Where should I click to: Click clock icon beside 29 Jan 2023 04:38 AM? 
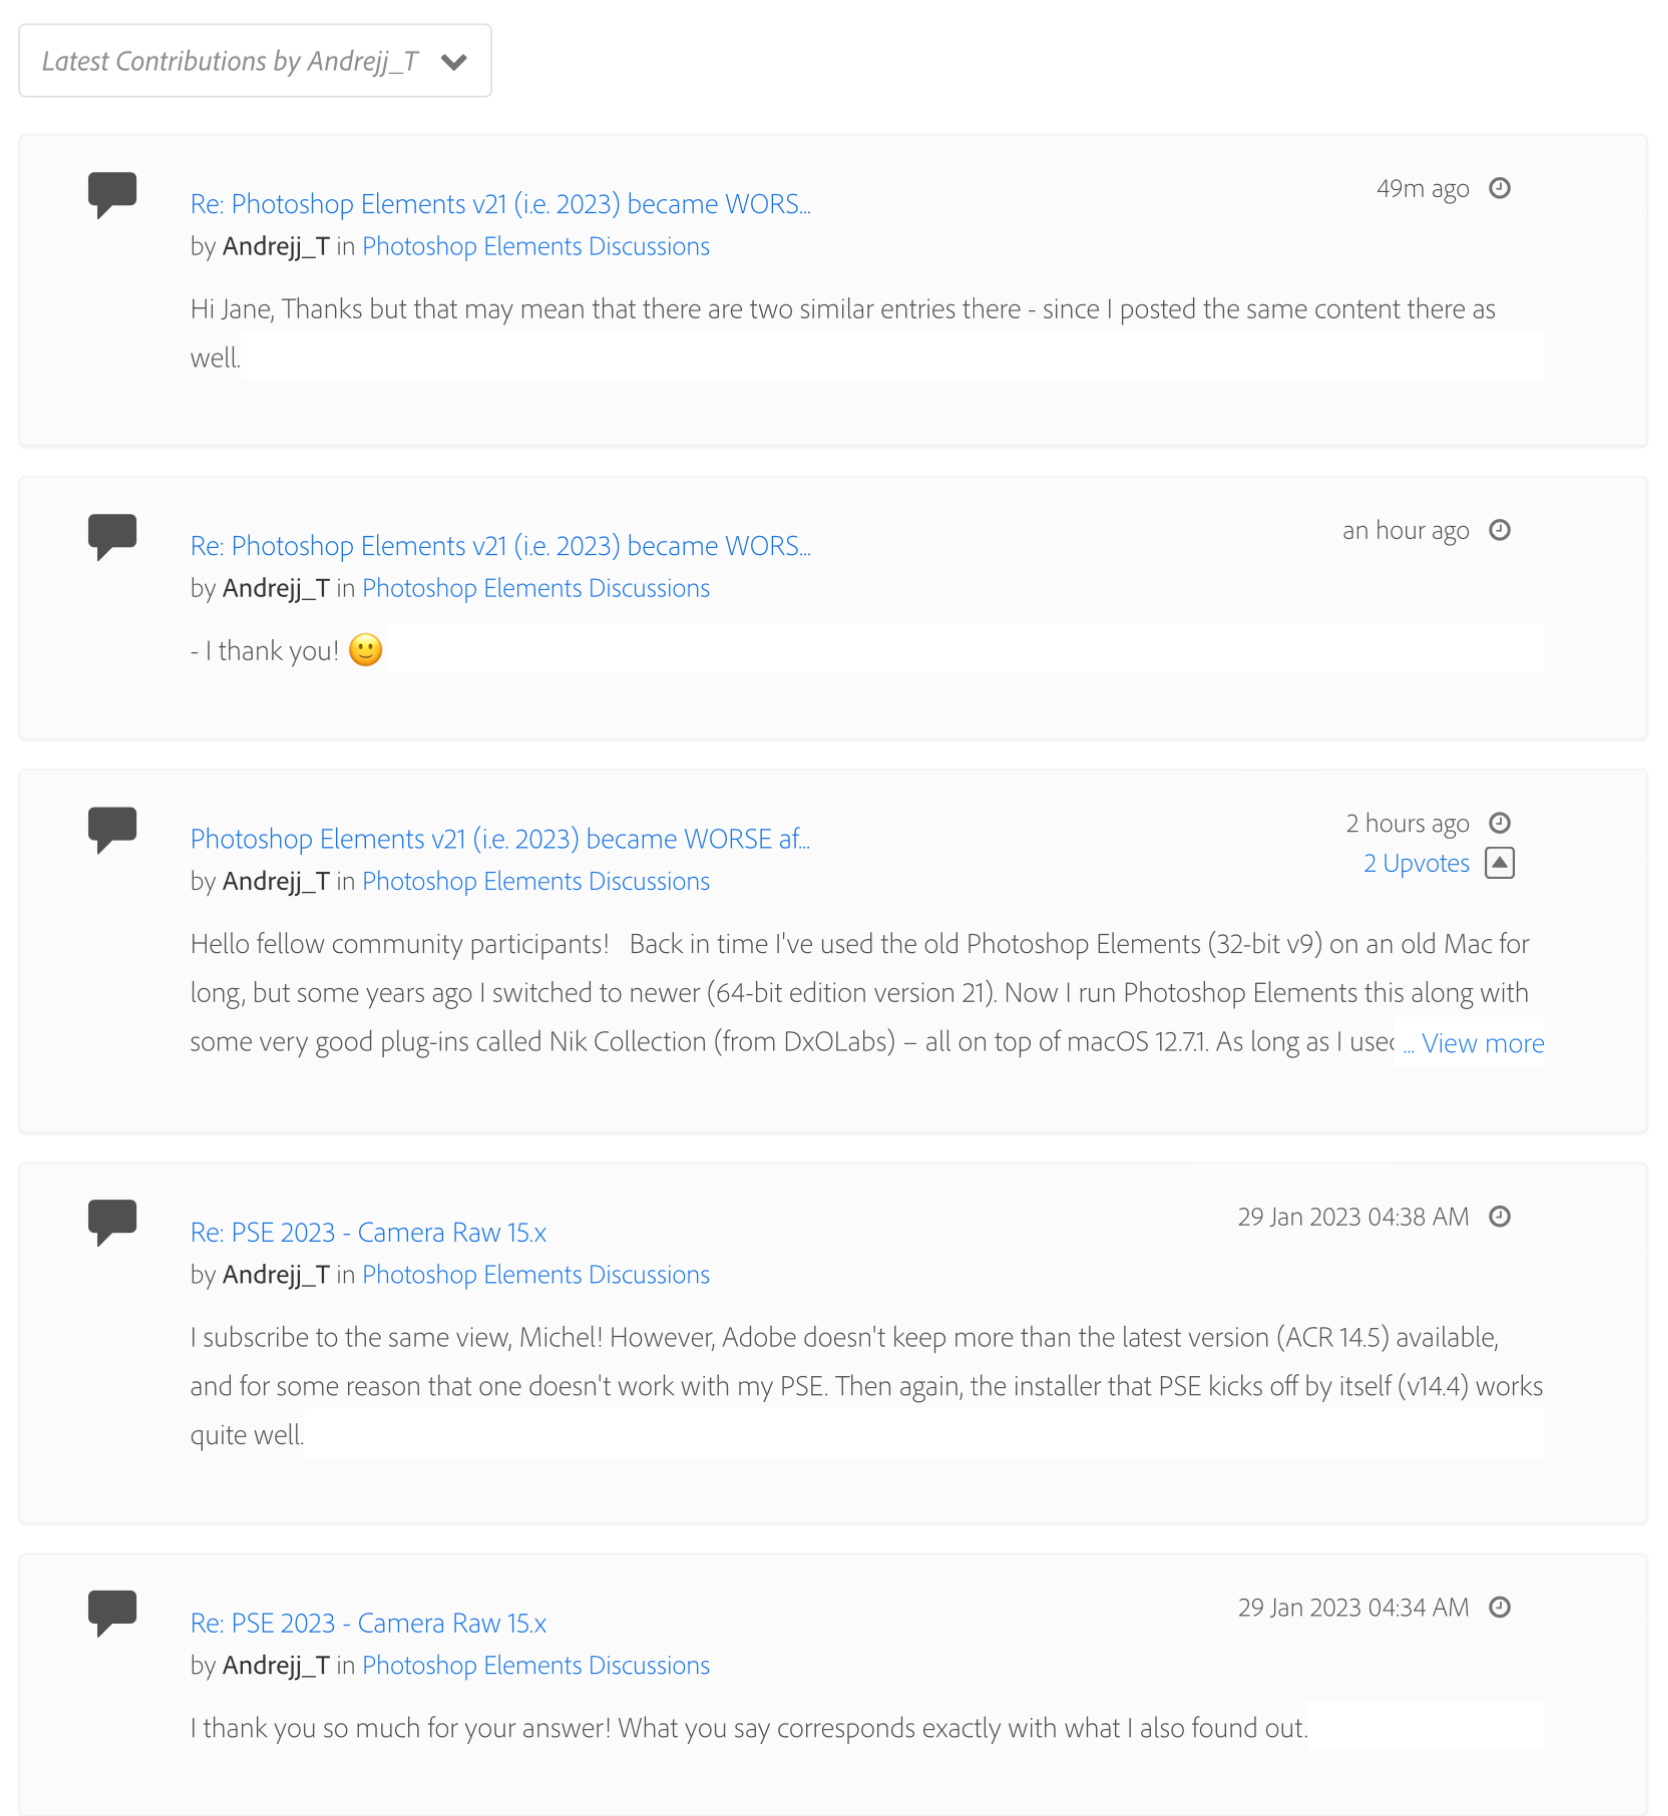click(x=1499, y=1216)
